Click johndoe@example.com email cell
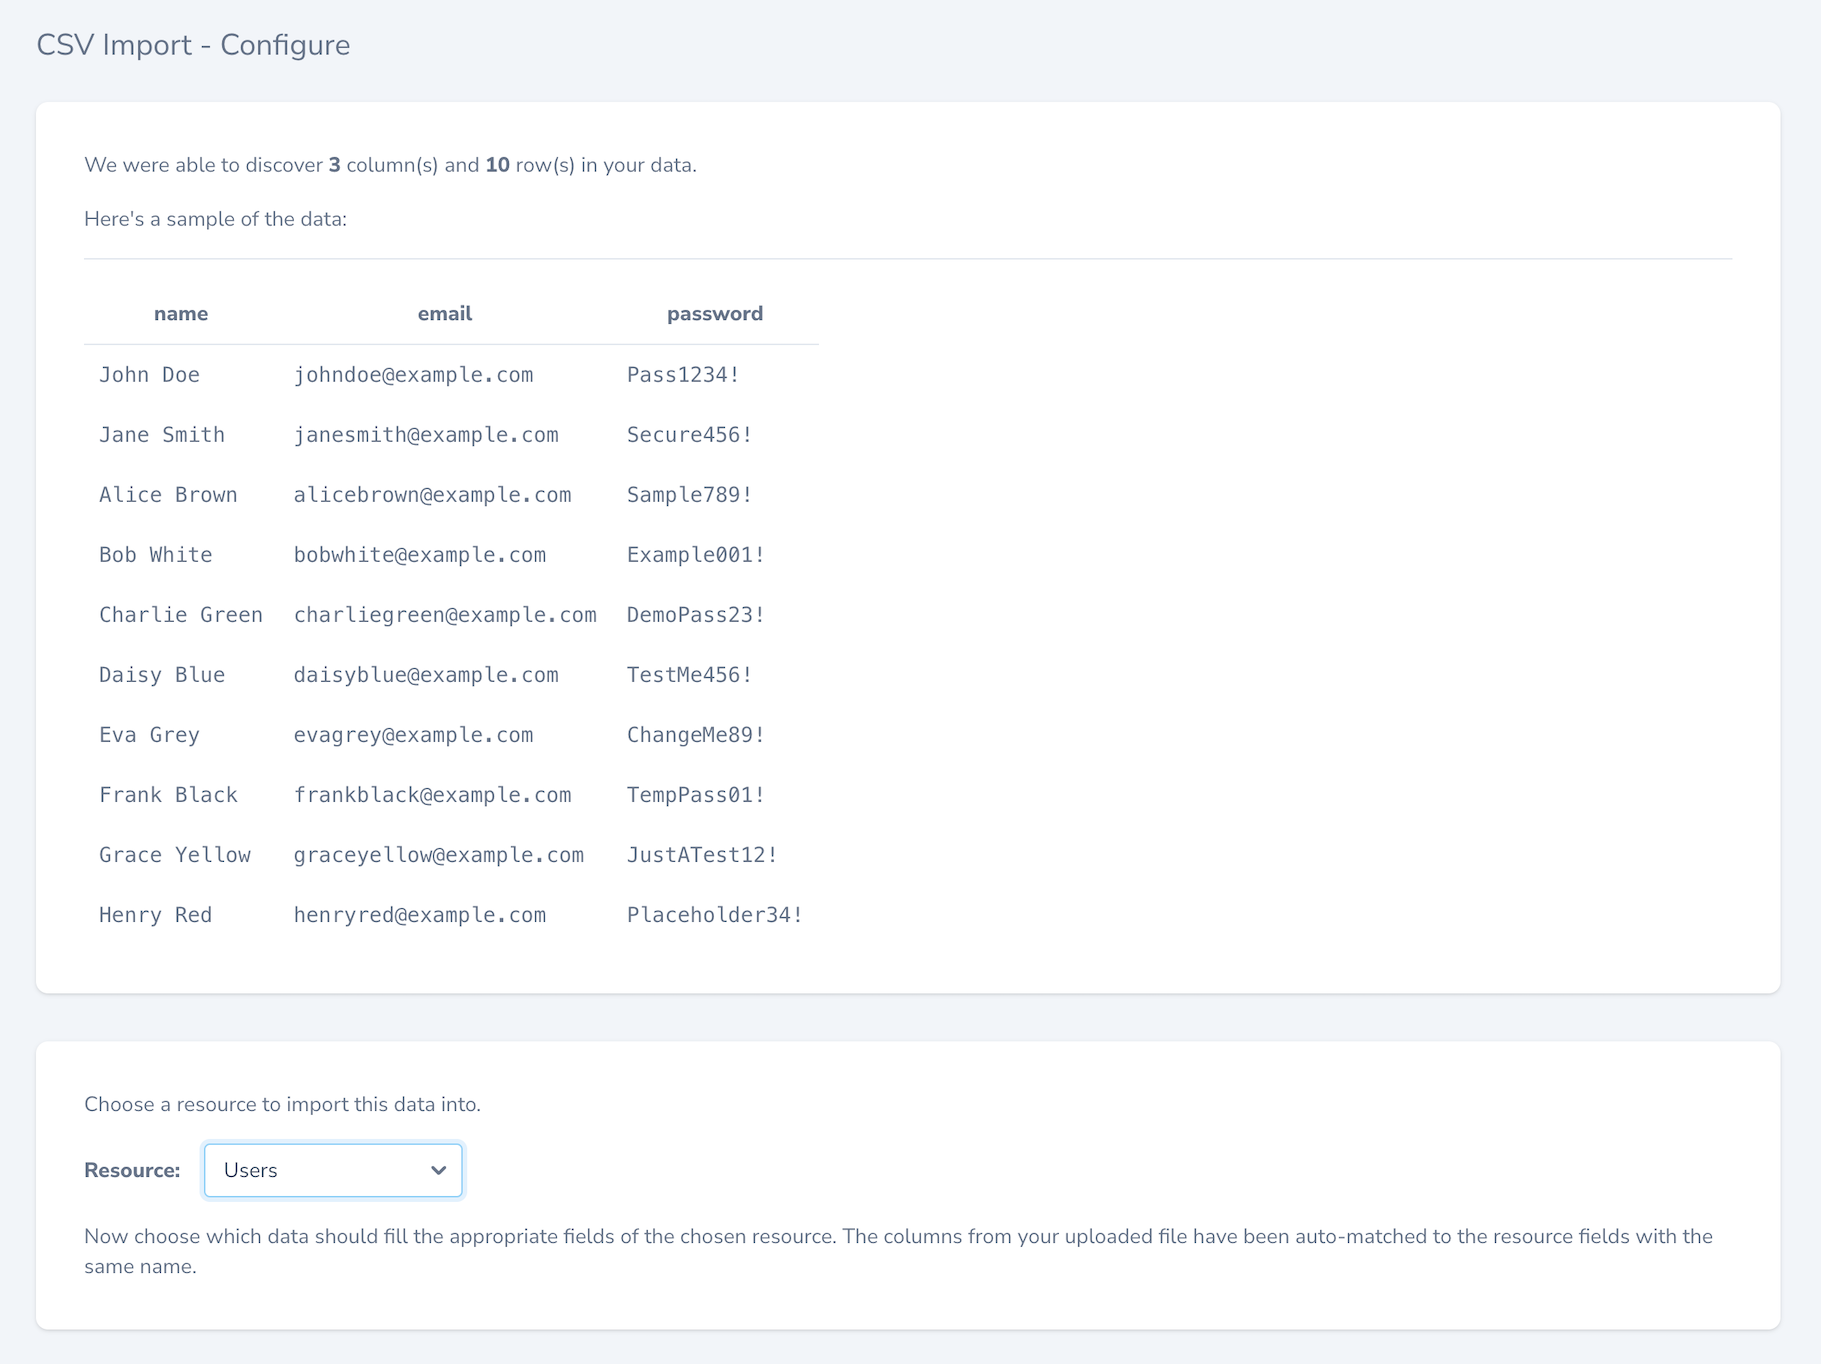This screenshot has height=1364, width=1821. (413, 374)
